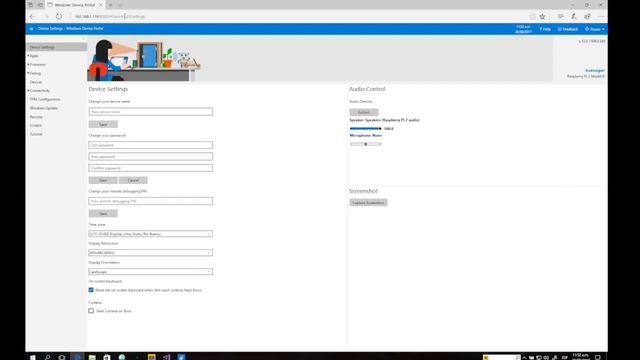This screenshot has width=640, height=360.
Task: Go back using the browser back arrow
Action: tap(32, 16)
